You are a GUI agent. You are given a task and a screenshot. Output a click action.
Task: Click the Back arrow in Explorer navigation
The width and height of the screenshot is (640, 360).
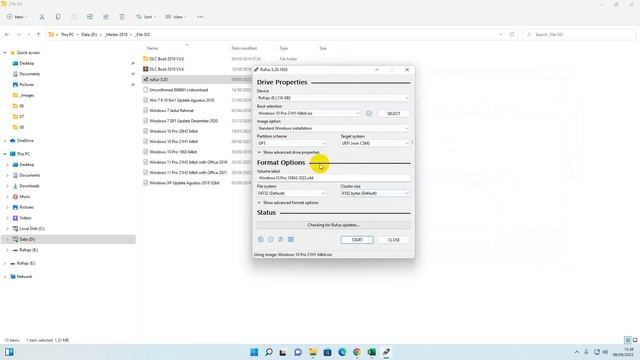coord(7,35)
